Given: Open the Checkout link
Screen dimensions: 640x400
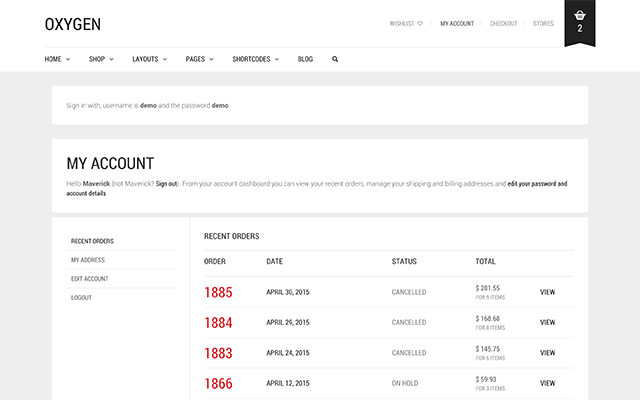Looking at the screenshot, I should [503, 24].
